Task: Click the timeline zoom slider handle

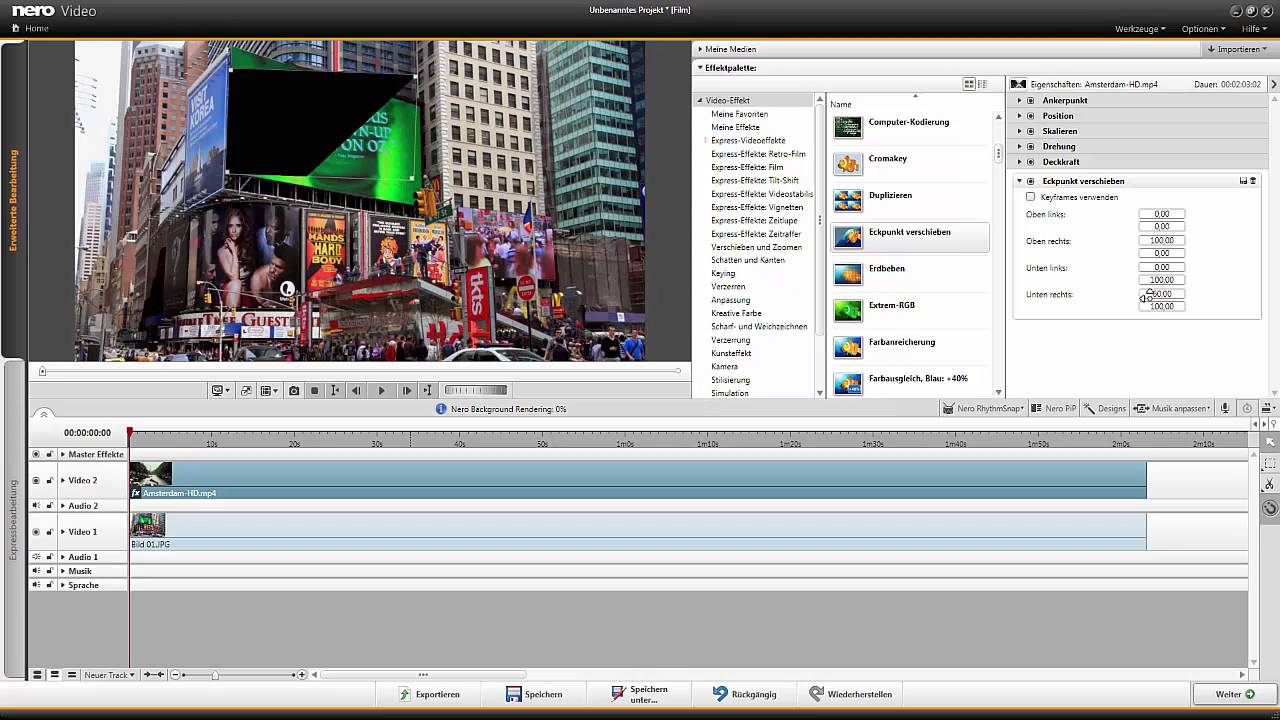Action: tap(214, 675)
